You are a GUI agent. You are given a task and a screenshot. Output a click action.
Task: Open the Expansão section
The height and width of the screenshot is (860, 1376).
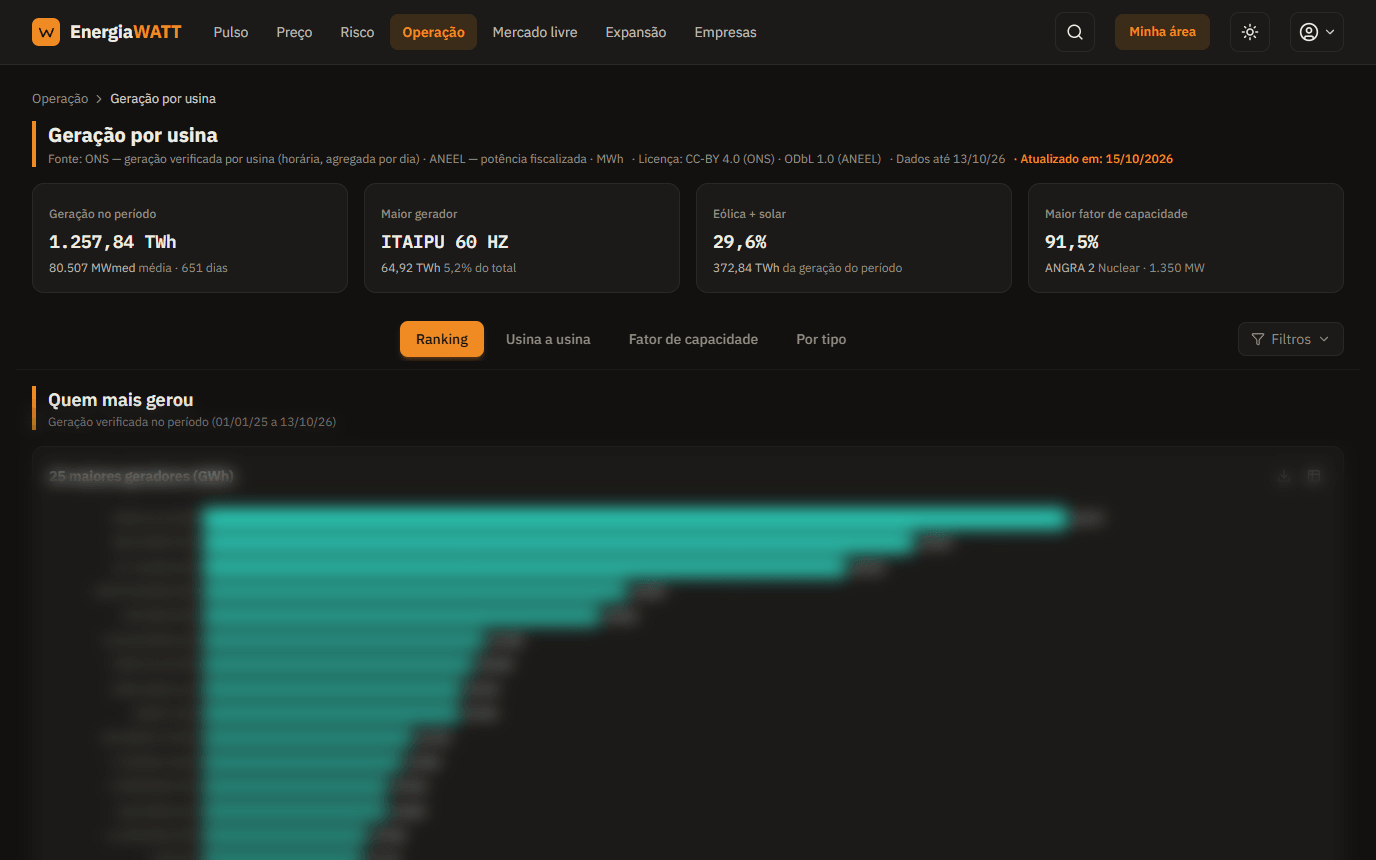[636, 32]
